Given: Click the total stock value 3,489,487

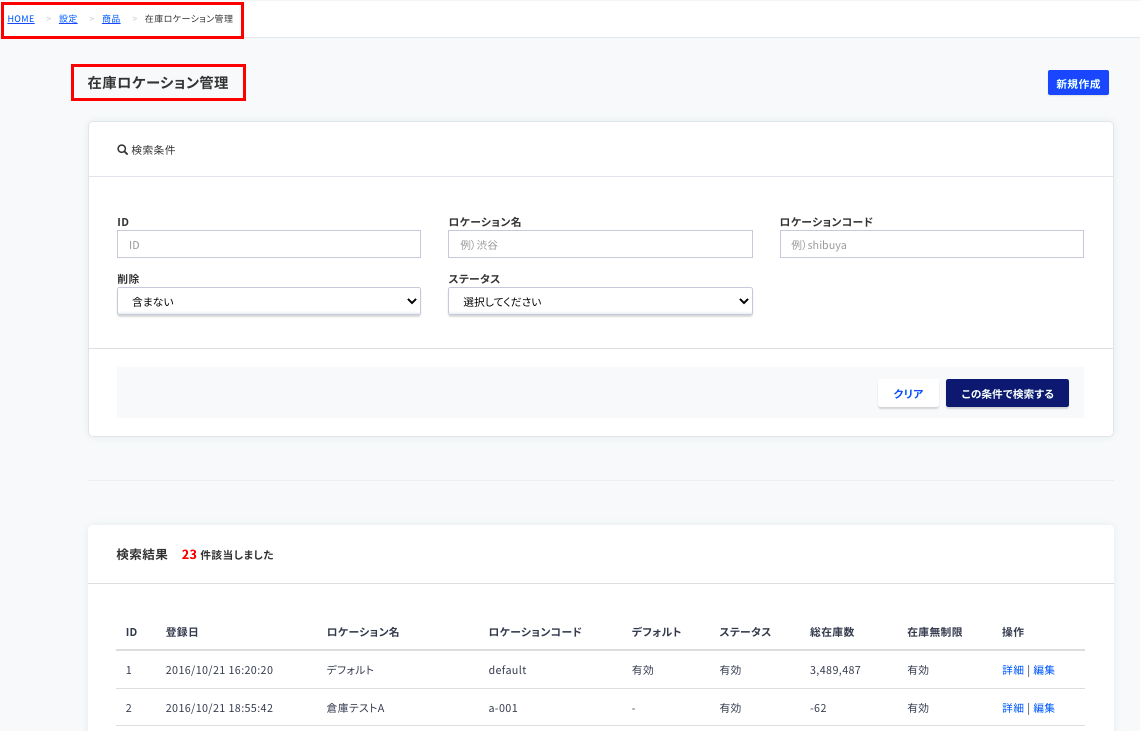Looking at the screenshot, I should [x=835, y=670].
